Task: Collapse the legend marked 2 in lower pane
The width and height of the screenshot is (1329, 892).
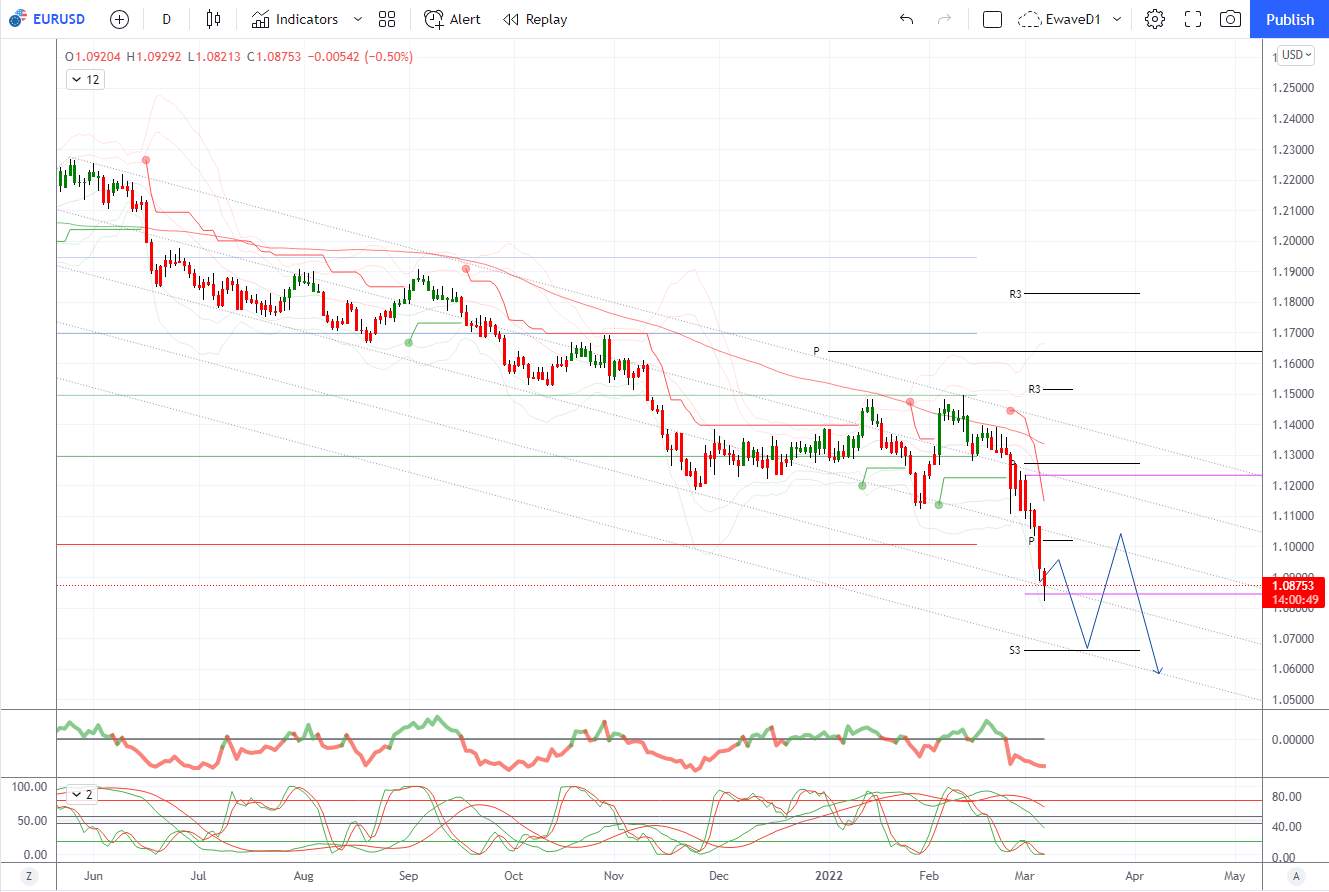Action: click(x=82, y=795)
